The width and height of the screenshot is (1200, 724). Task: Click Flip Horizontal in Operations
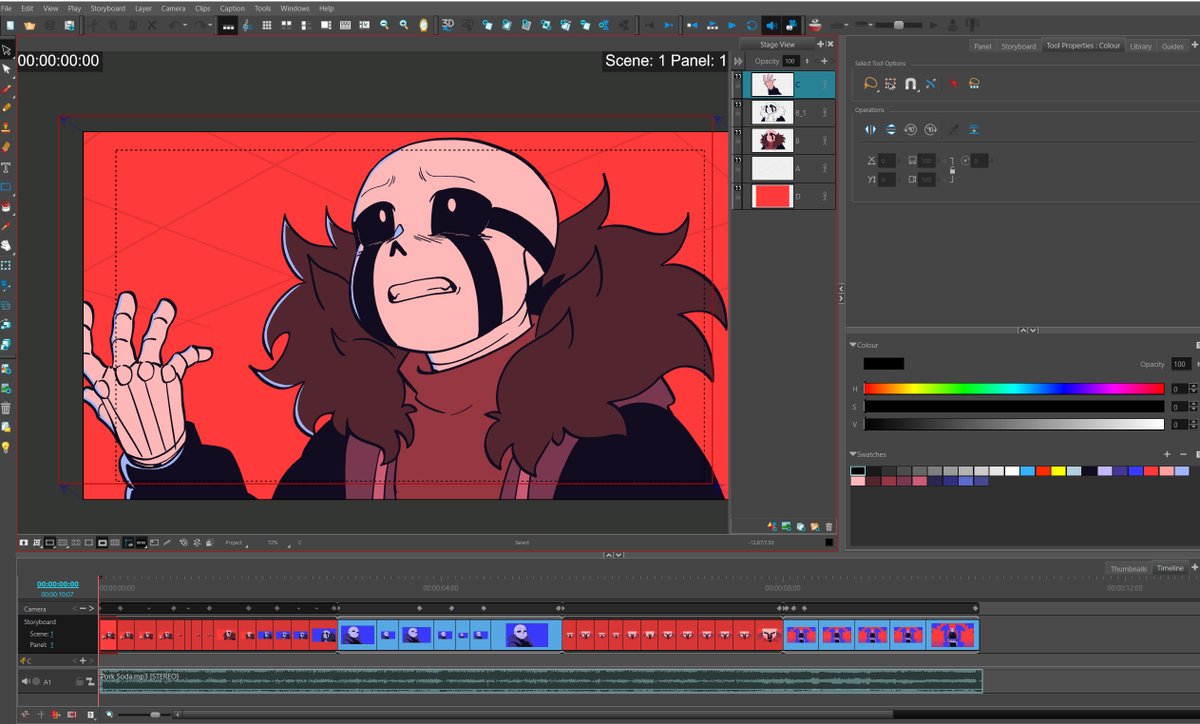click(x=870, y=129)
